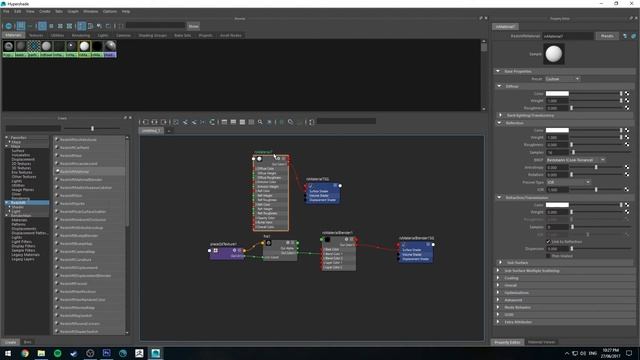This screenshot has height=360, width=640.
Task: Expand the Coating section
Action: [x=498, y=278]
